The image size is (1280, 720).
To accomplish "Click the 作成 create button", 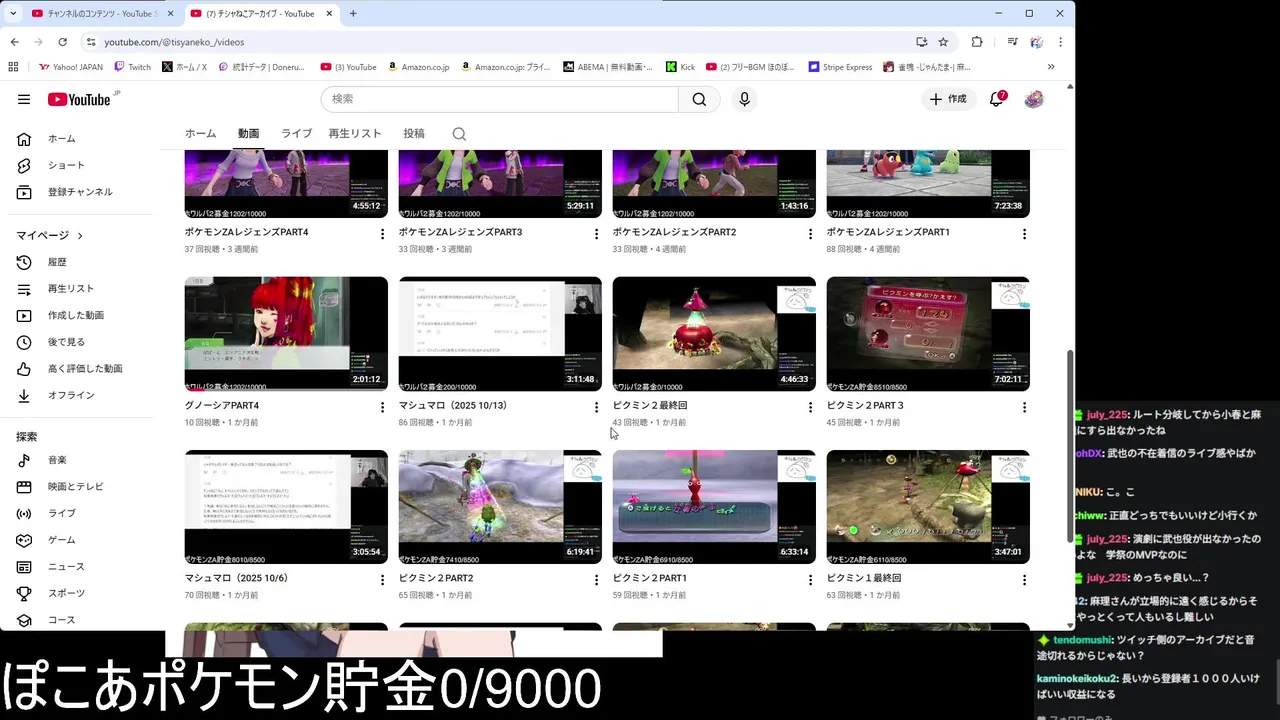I will tap(948, 99).
